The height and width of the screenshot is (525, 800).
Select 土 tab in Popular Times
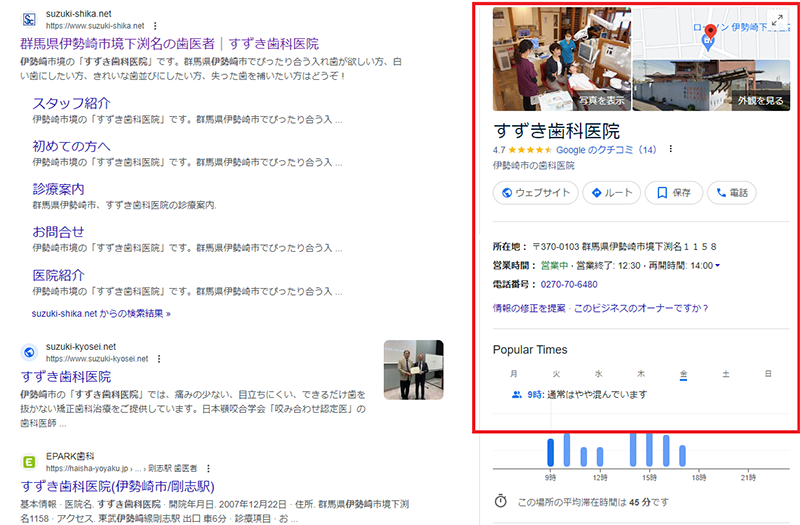pos(725,373)
